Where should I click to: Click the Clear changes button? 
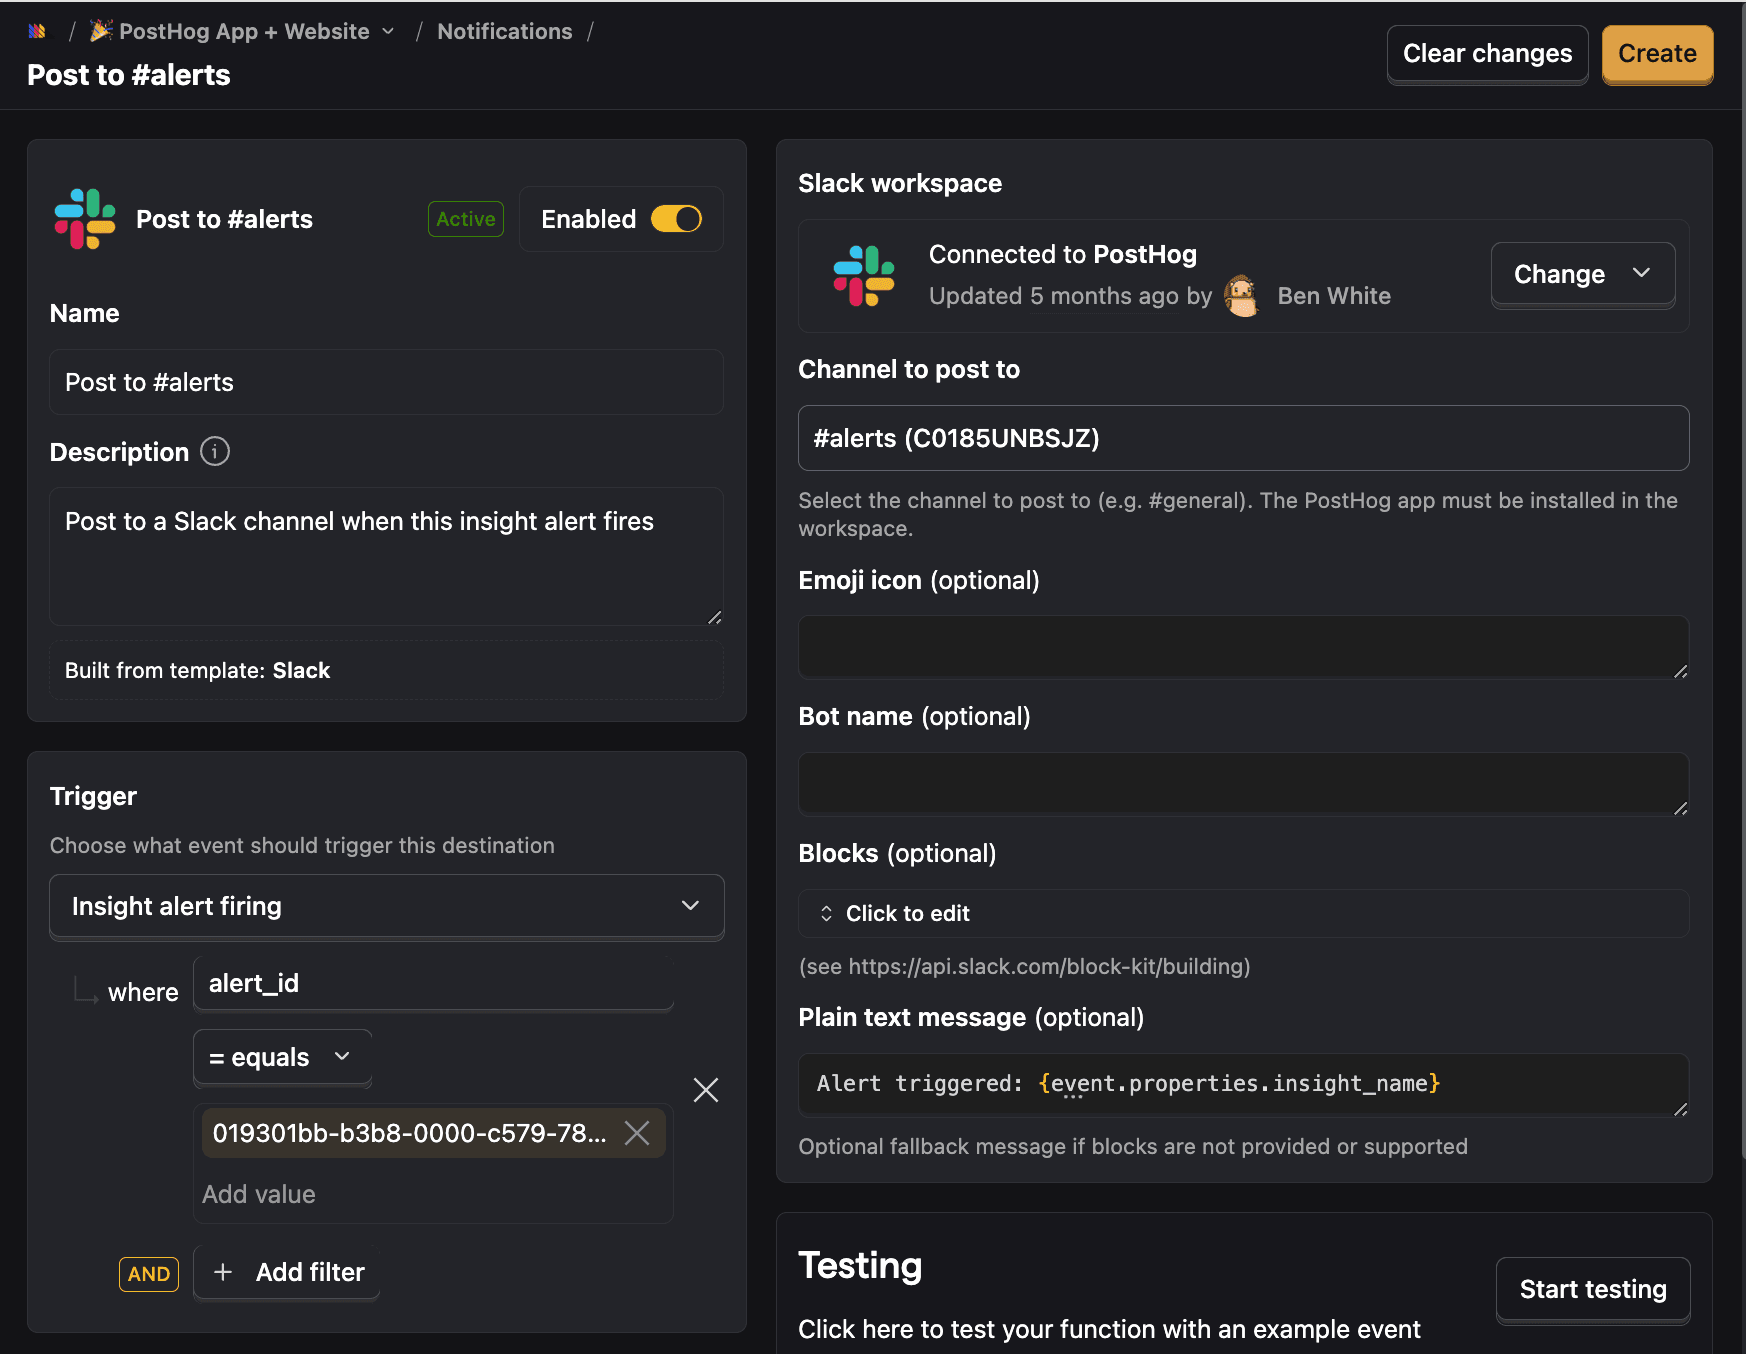[1487, 53]
